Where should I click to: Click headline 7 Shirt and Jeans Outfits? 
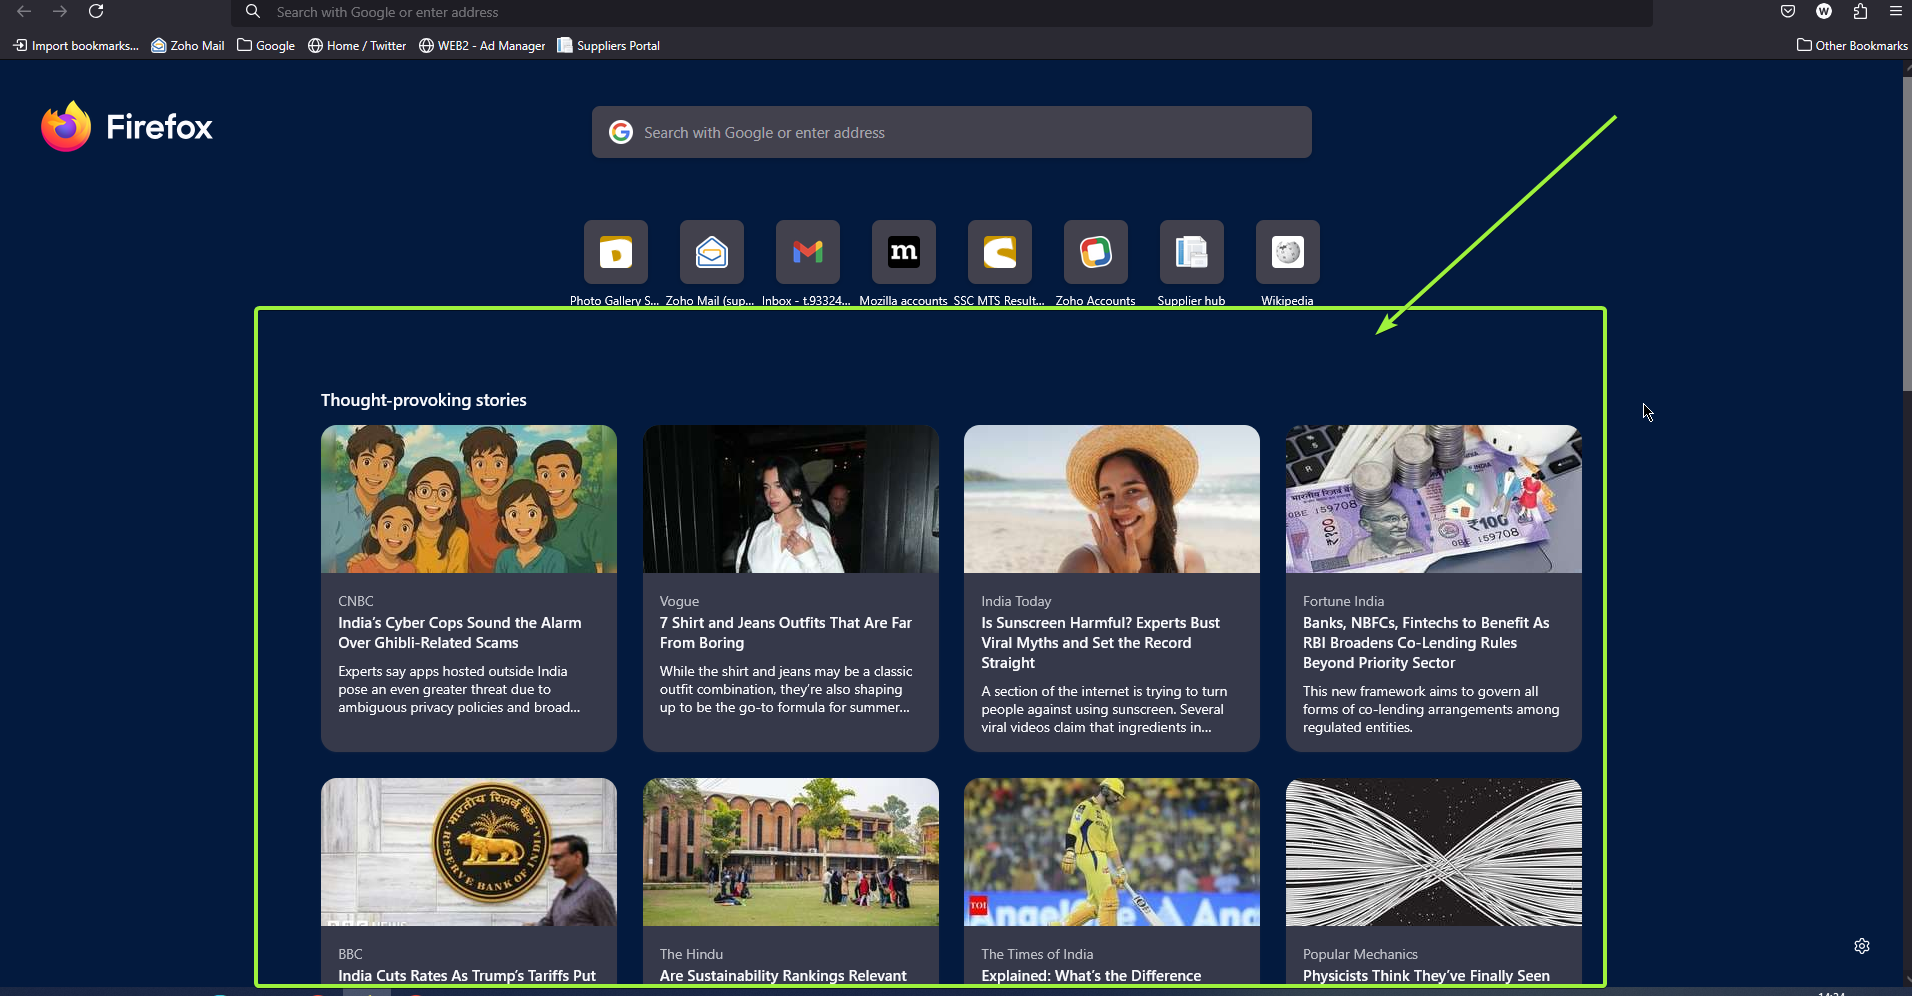(x=786, y=632)
